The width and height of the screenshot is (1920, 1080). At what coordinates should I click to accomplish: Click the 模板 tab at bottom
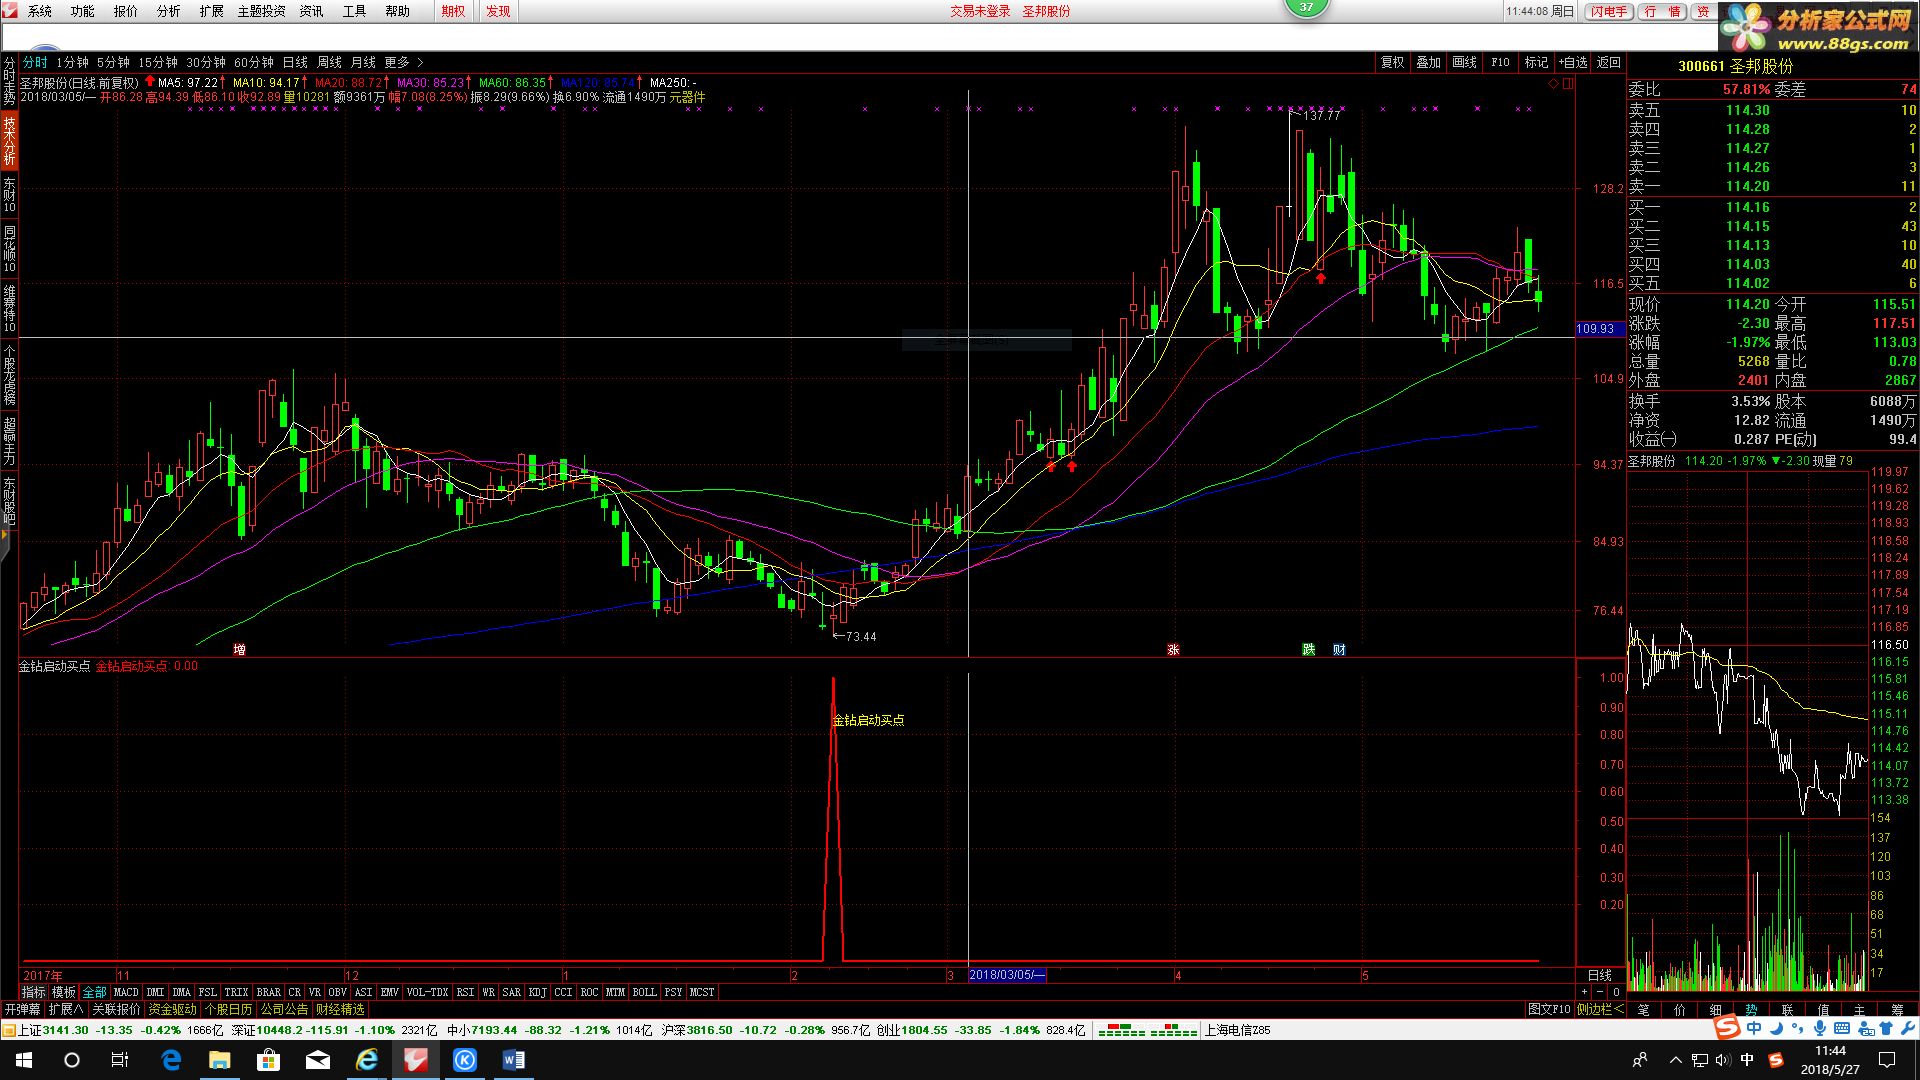[x=64, y=992]
